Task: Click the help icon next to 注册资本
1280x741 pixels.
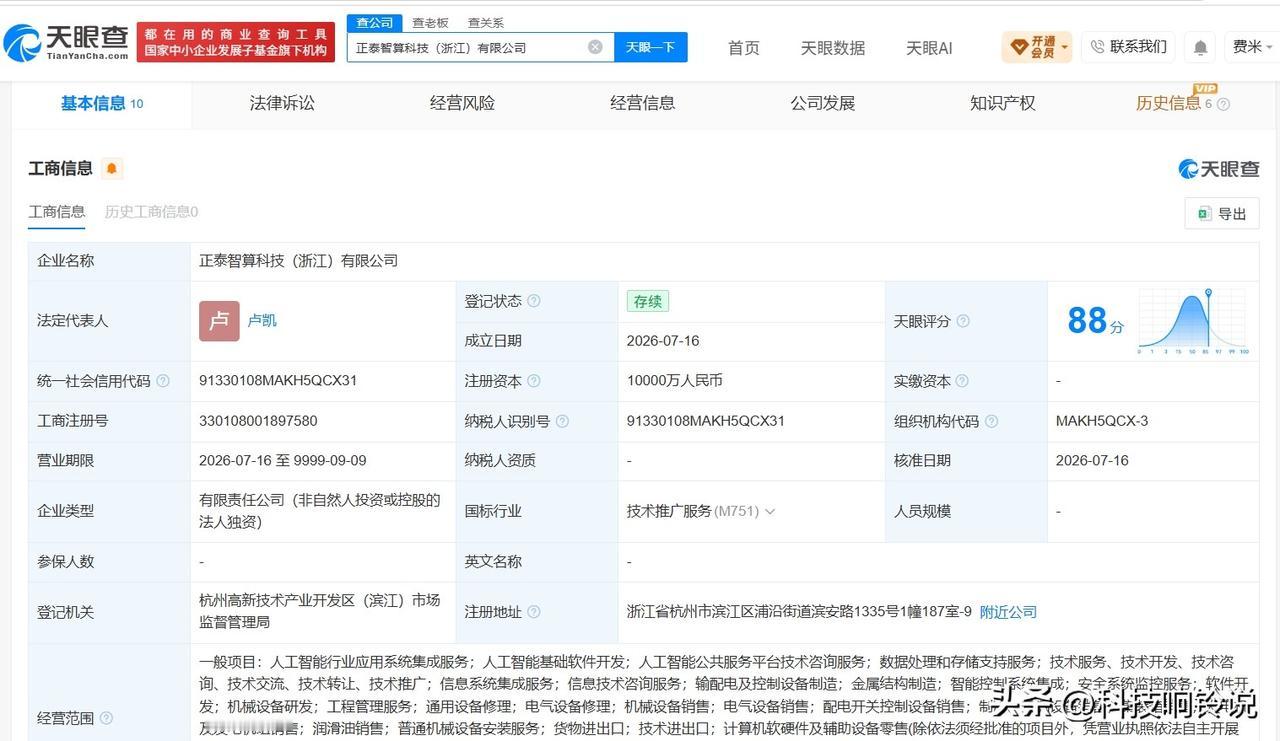Action: (534, 381)
